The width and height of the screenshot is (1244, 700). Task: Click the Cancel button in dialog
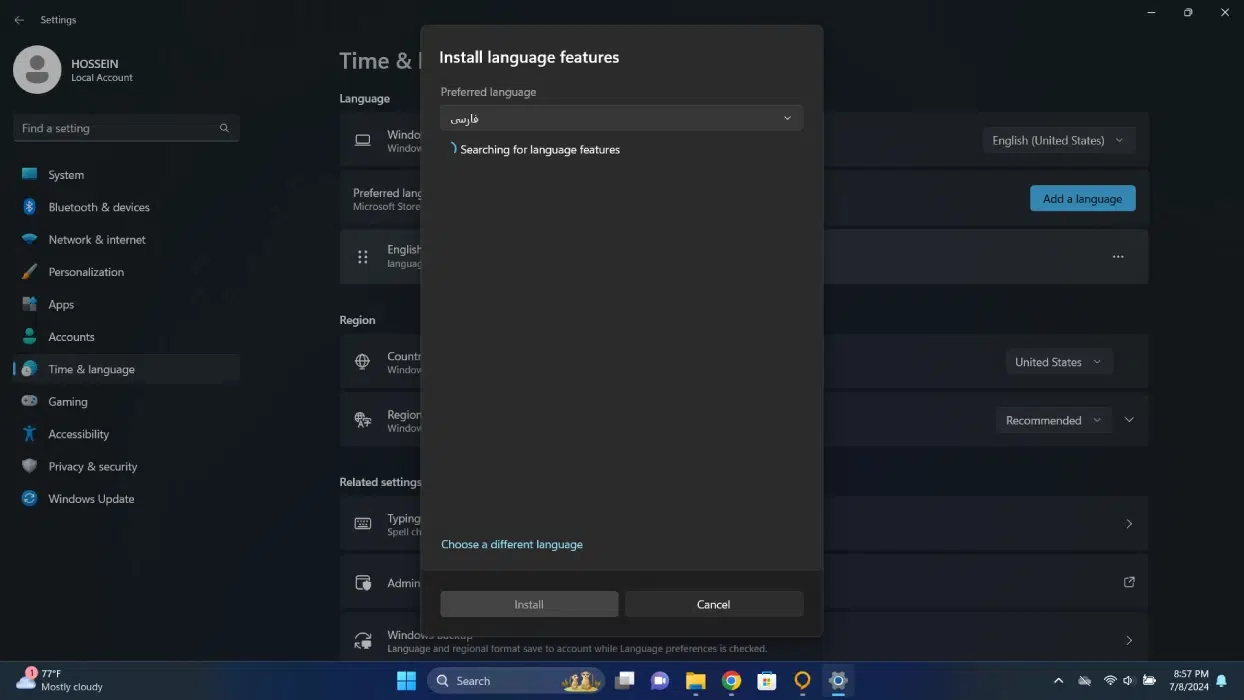pyautogui.click(x=713, y=604)
